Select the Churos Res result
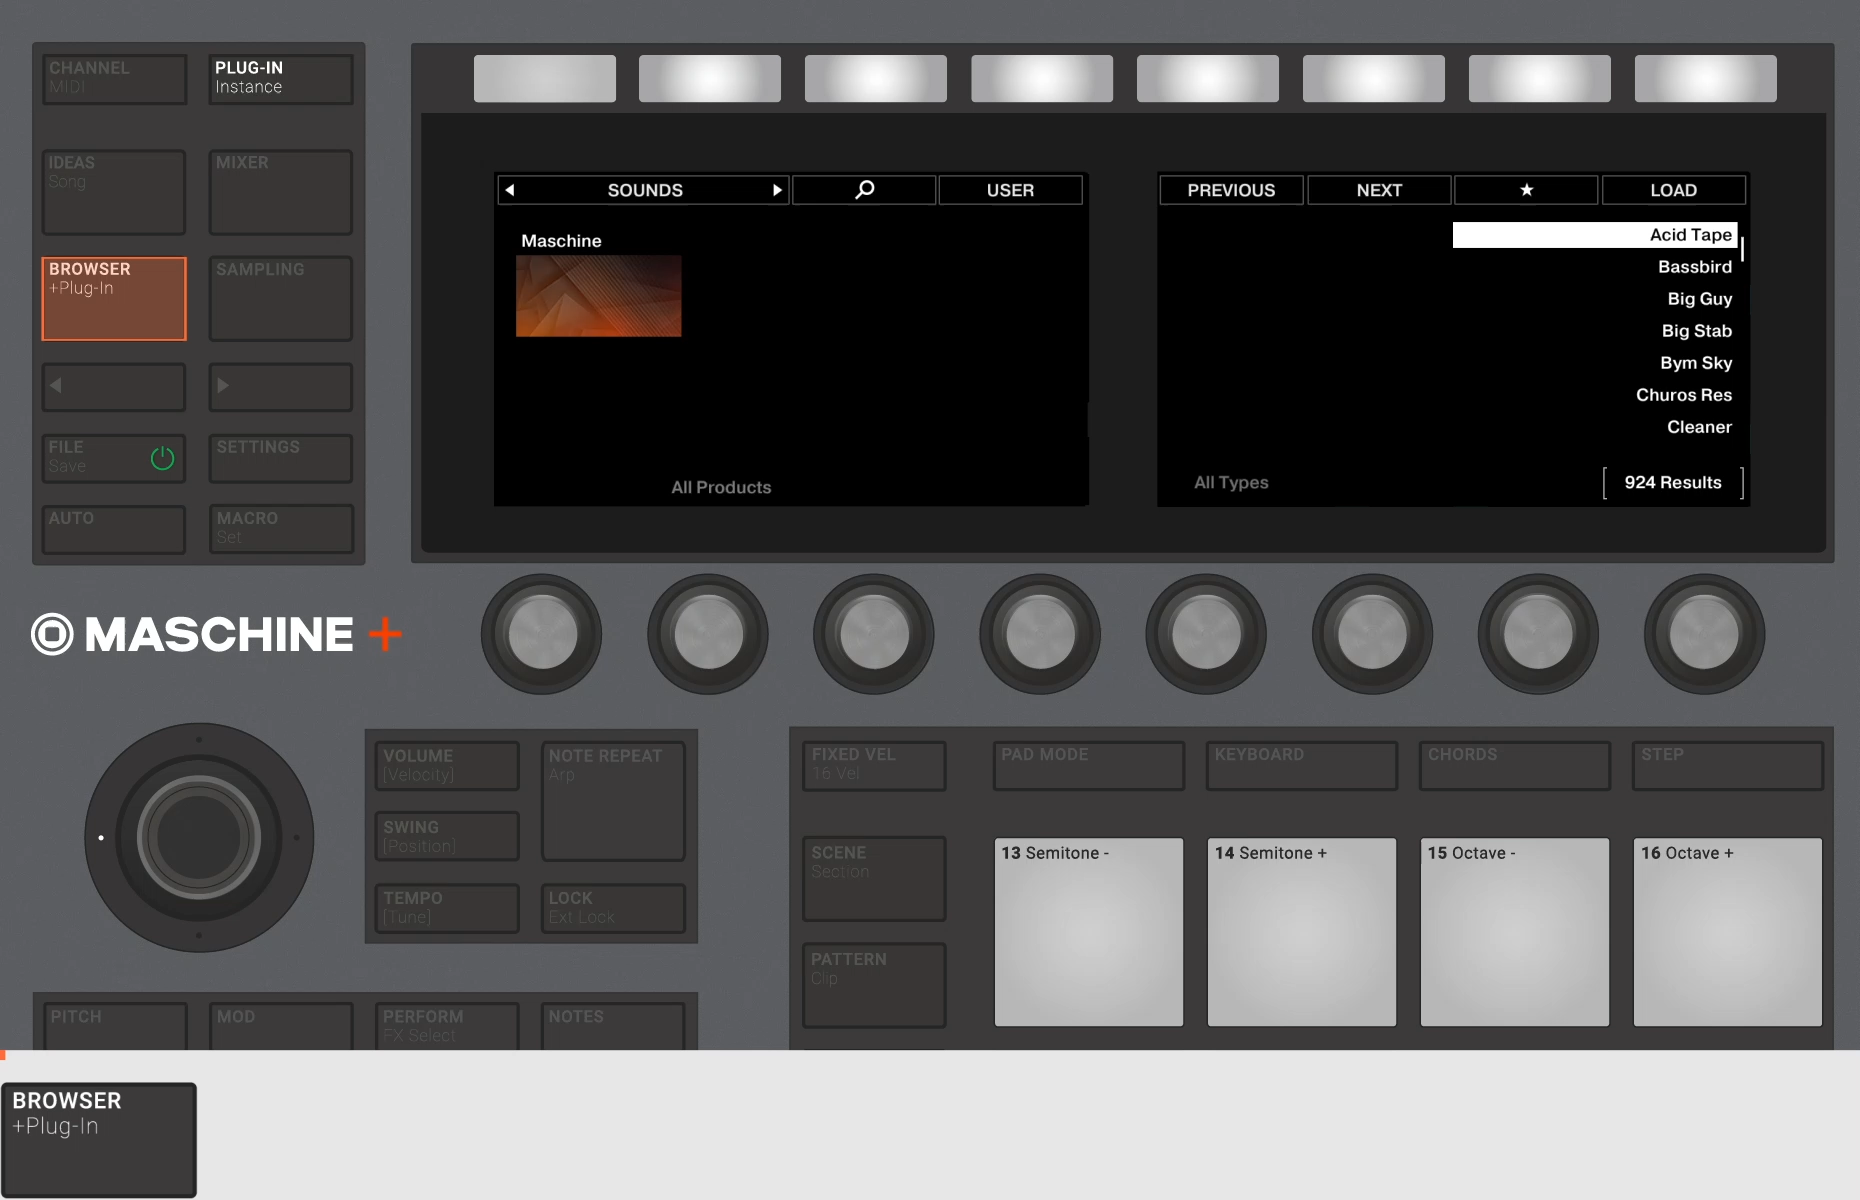Viewport: 1860px width, 1200px height. point(1683,395)
